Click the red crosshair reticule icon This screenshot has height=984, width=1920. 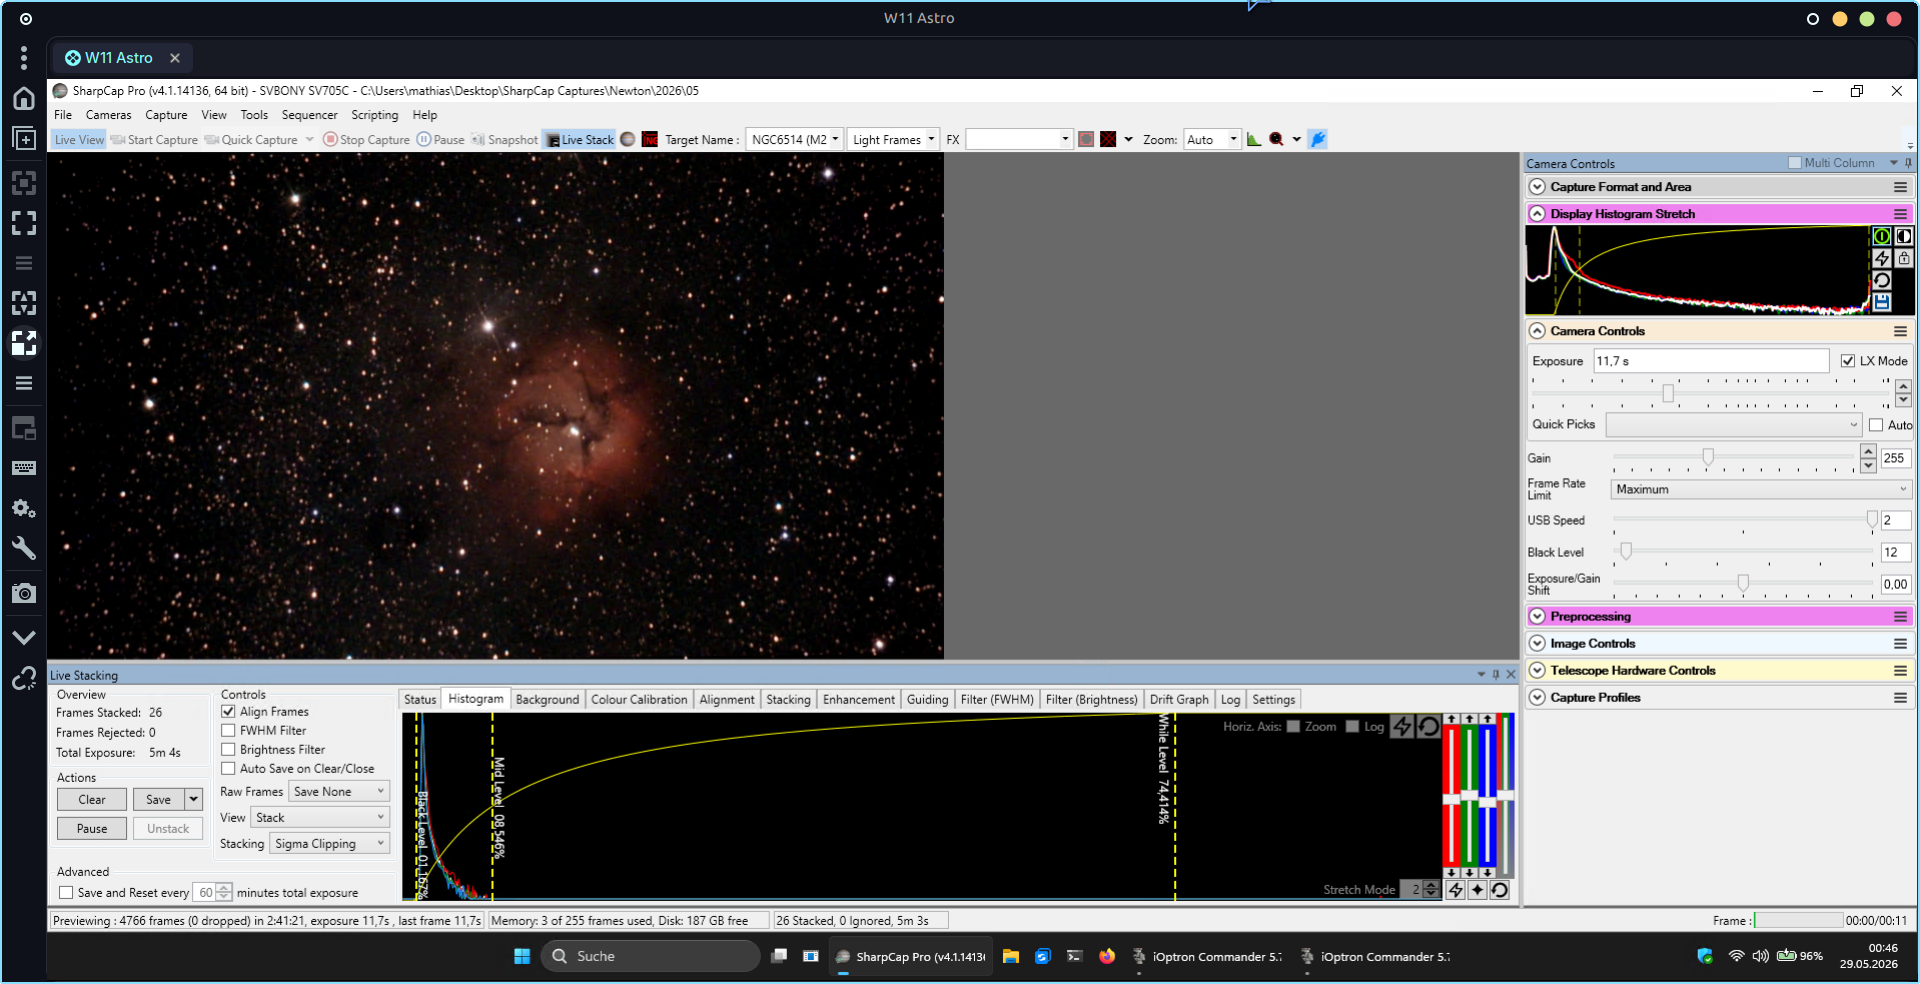1108,139
